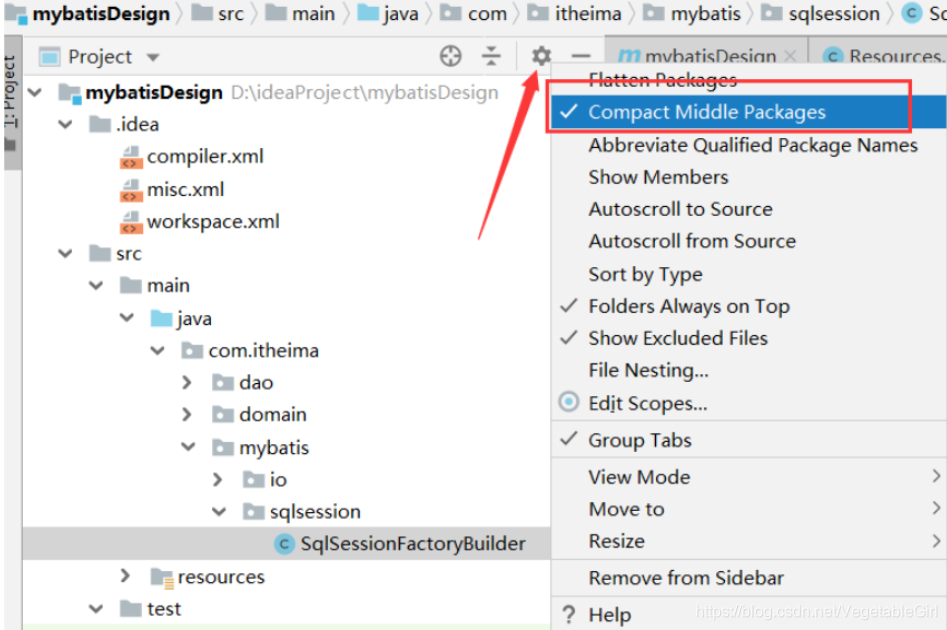Hide the Project panel with minus icon

(581, 56)
